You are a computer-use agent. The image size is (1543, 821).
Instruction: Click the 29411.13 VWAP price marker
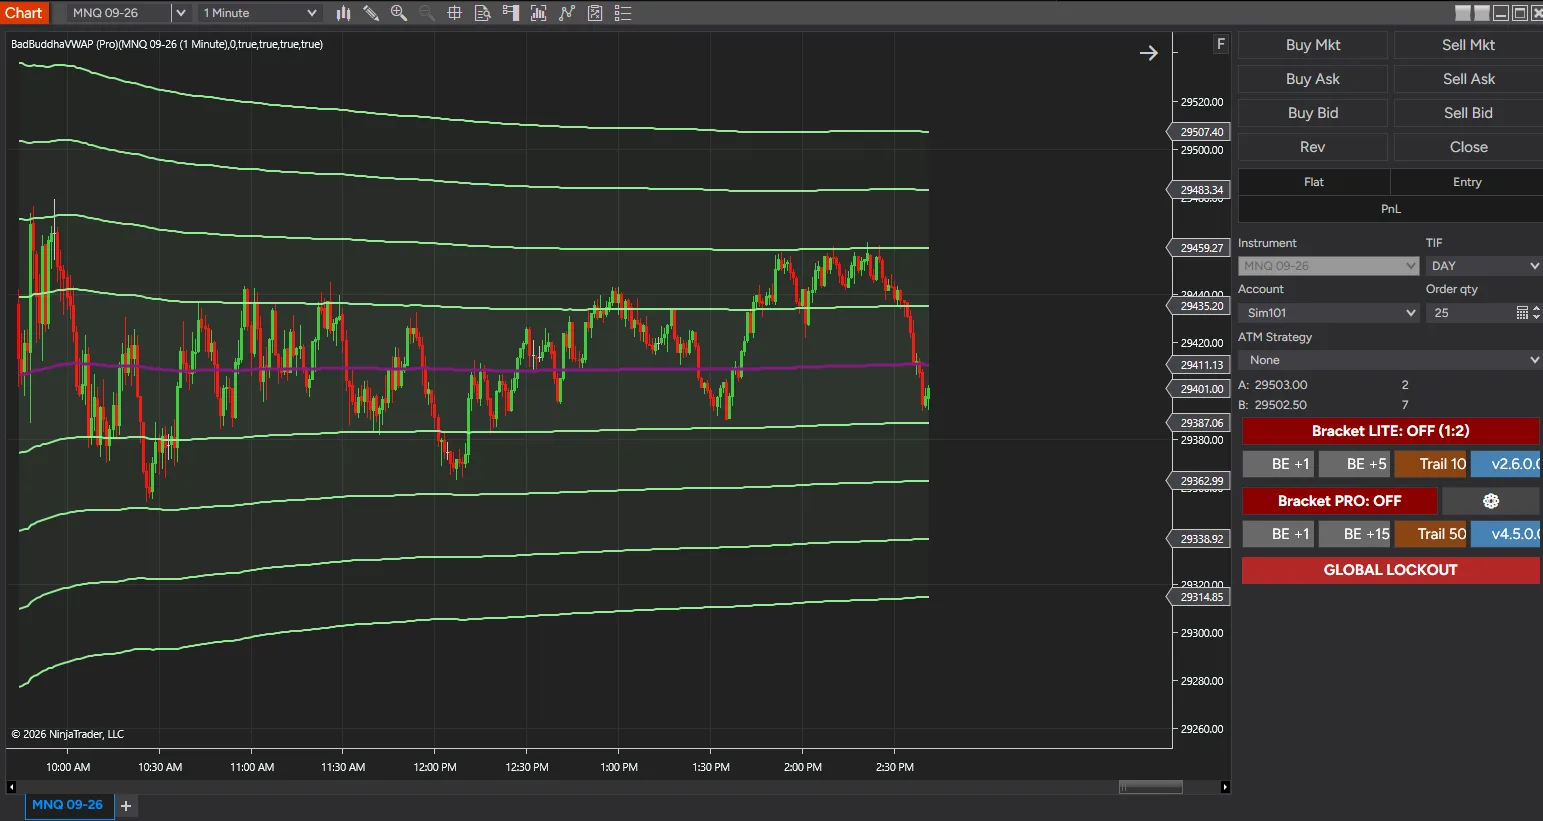pyautogui.click(x=1199, y=365)
